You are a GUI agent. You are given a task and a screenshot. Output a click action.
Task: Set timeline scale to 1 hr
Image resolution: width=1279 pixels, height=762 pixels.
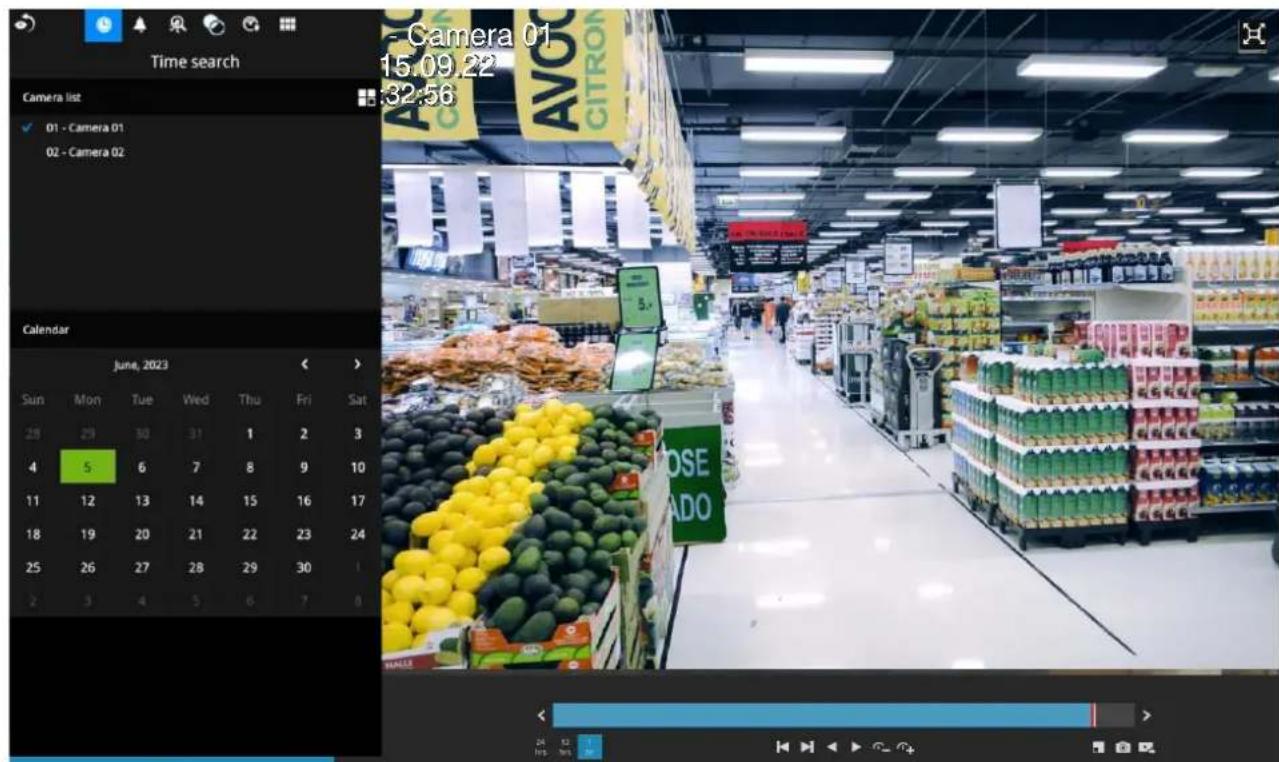click(590, 747)
